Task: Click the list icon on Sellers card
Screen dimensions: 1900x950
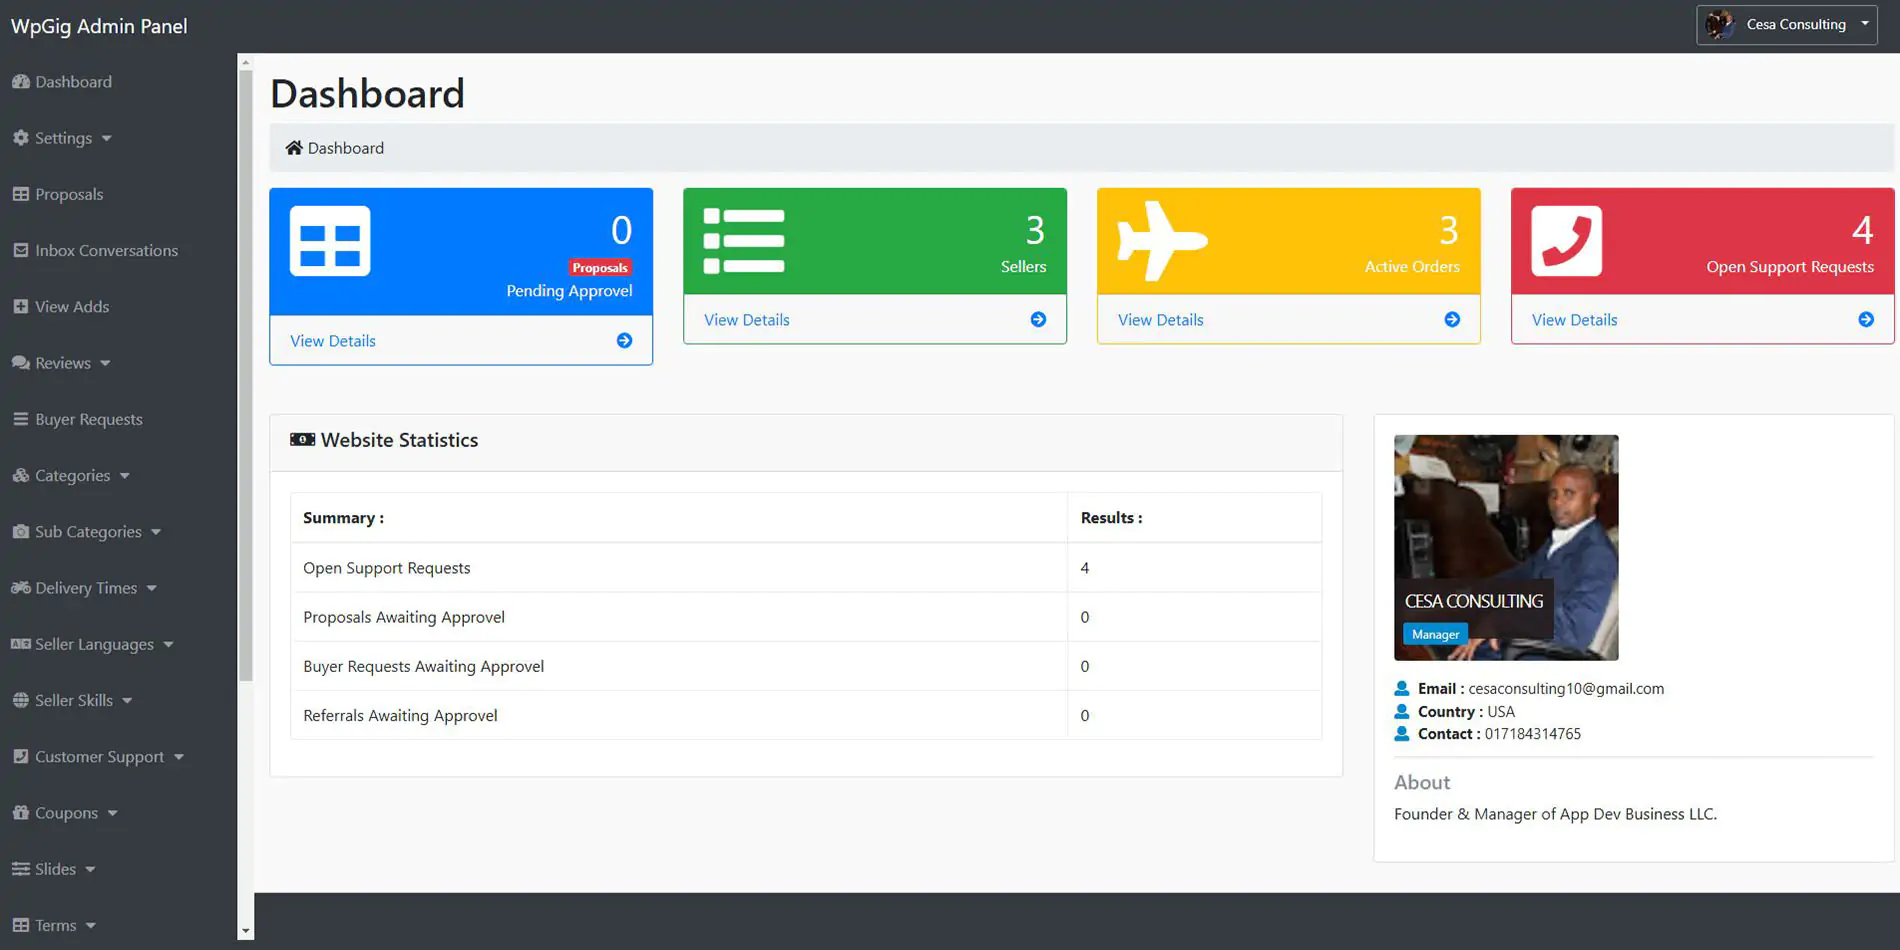Action: pyautogui.click(x=744, y=241)
